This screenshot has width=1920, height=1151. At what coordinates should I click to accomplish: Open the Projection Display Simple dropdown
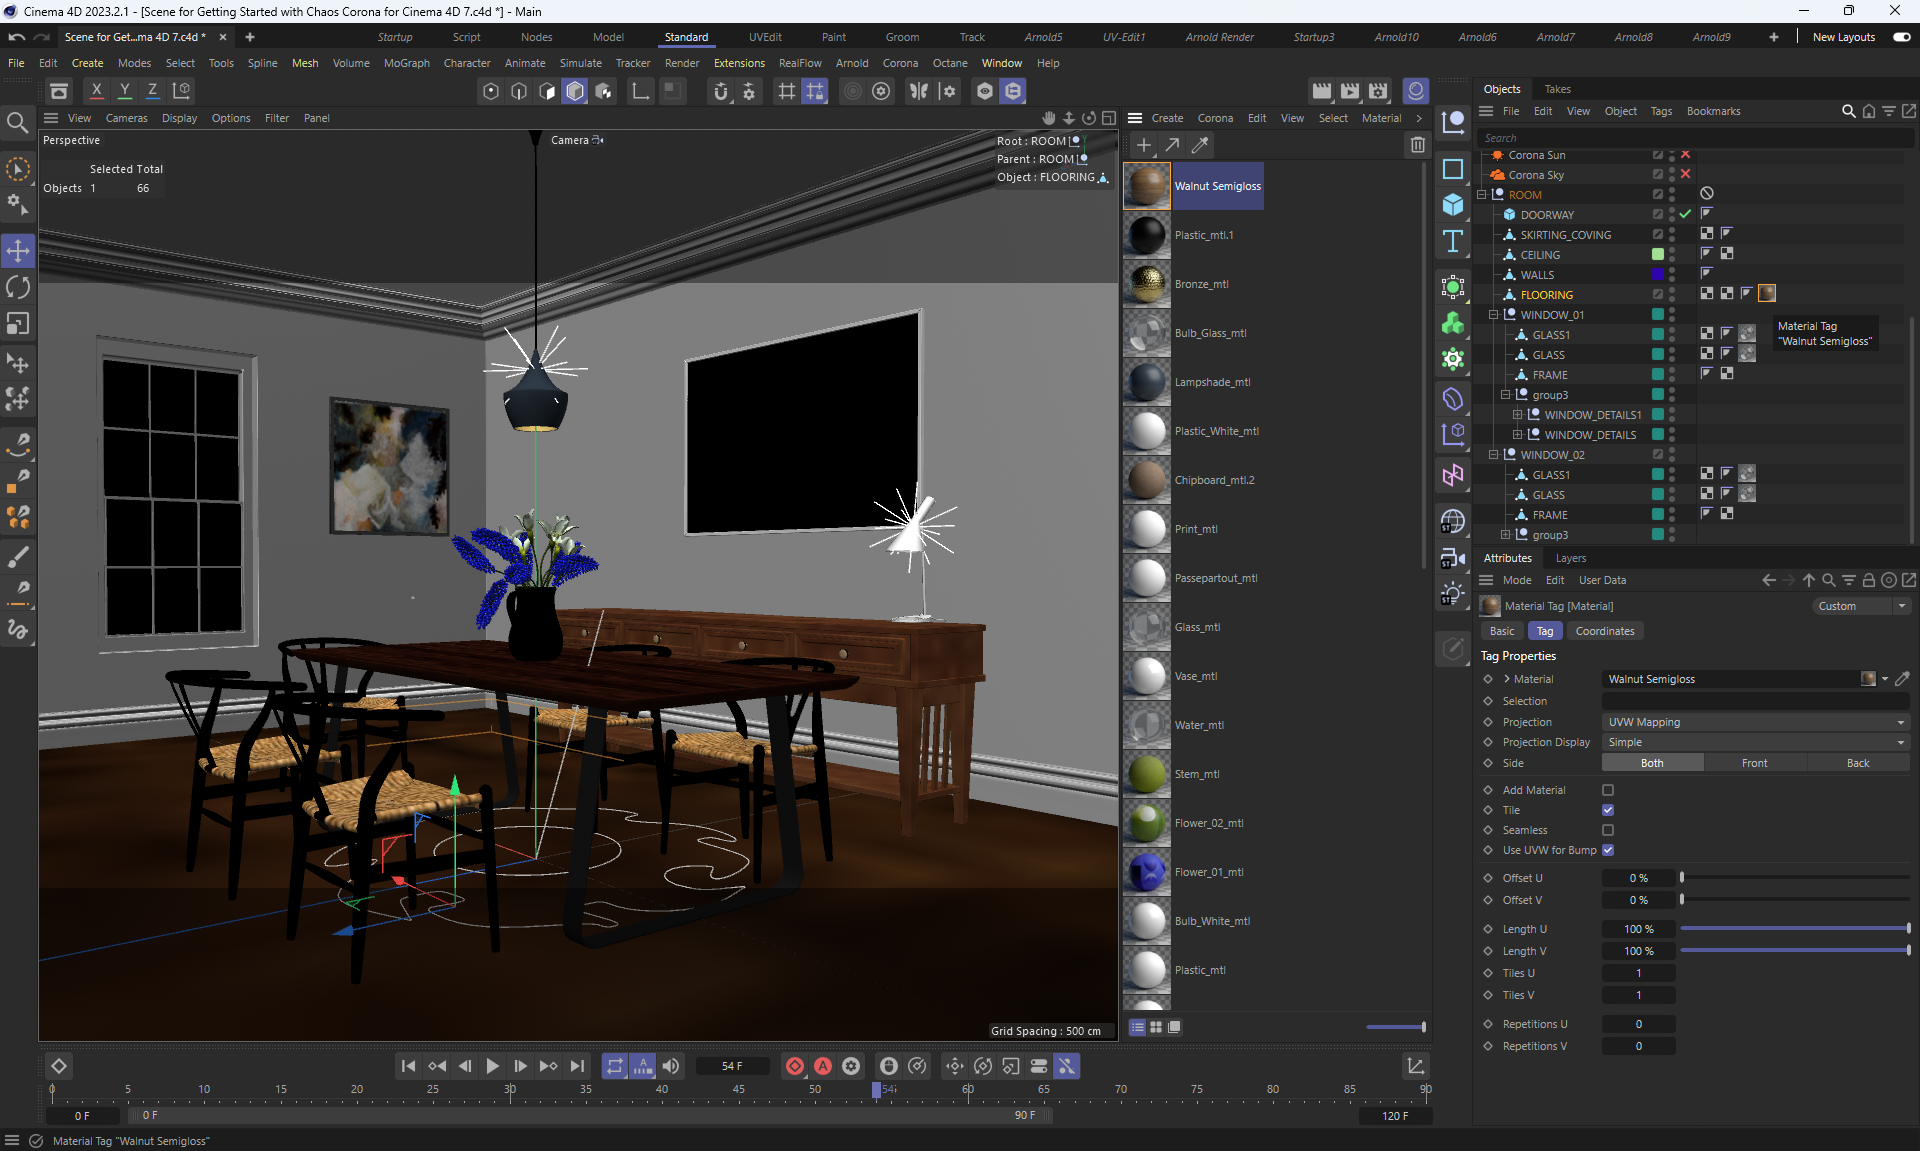point(1755,742)
